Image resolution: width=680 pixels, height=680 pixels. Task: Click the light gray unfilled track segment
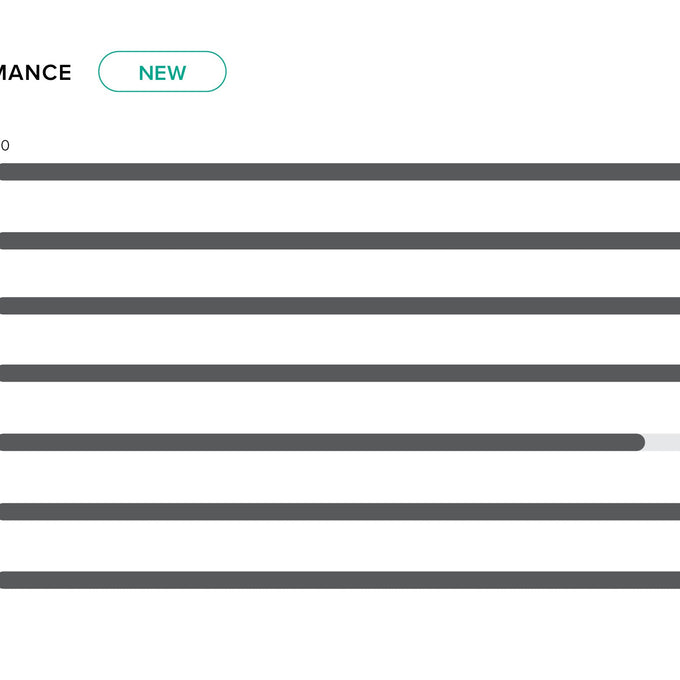[x=664, y=442]
